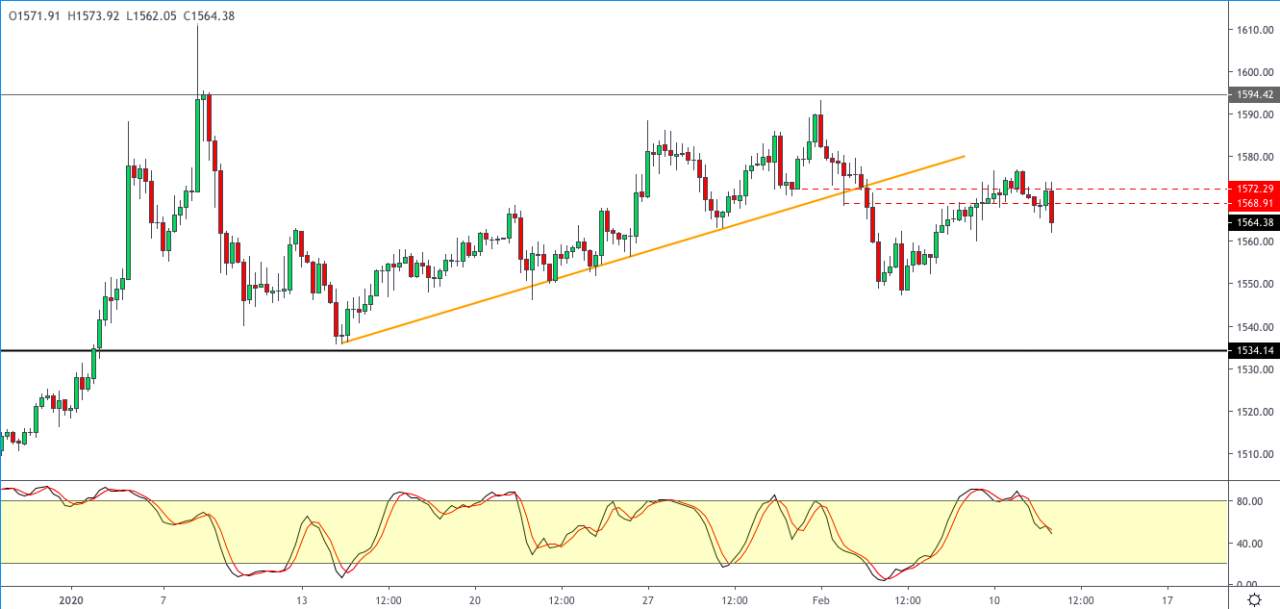This screenshot has width=1280, height=609.
Task: Click the 80.00 stochastic level label
Action: pos(1250,502)
